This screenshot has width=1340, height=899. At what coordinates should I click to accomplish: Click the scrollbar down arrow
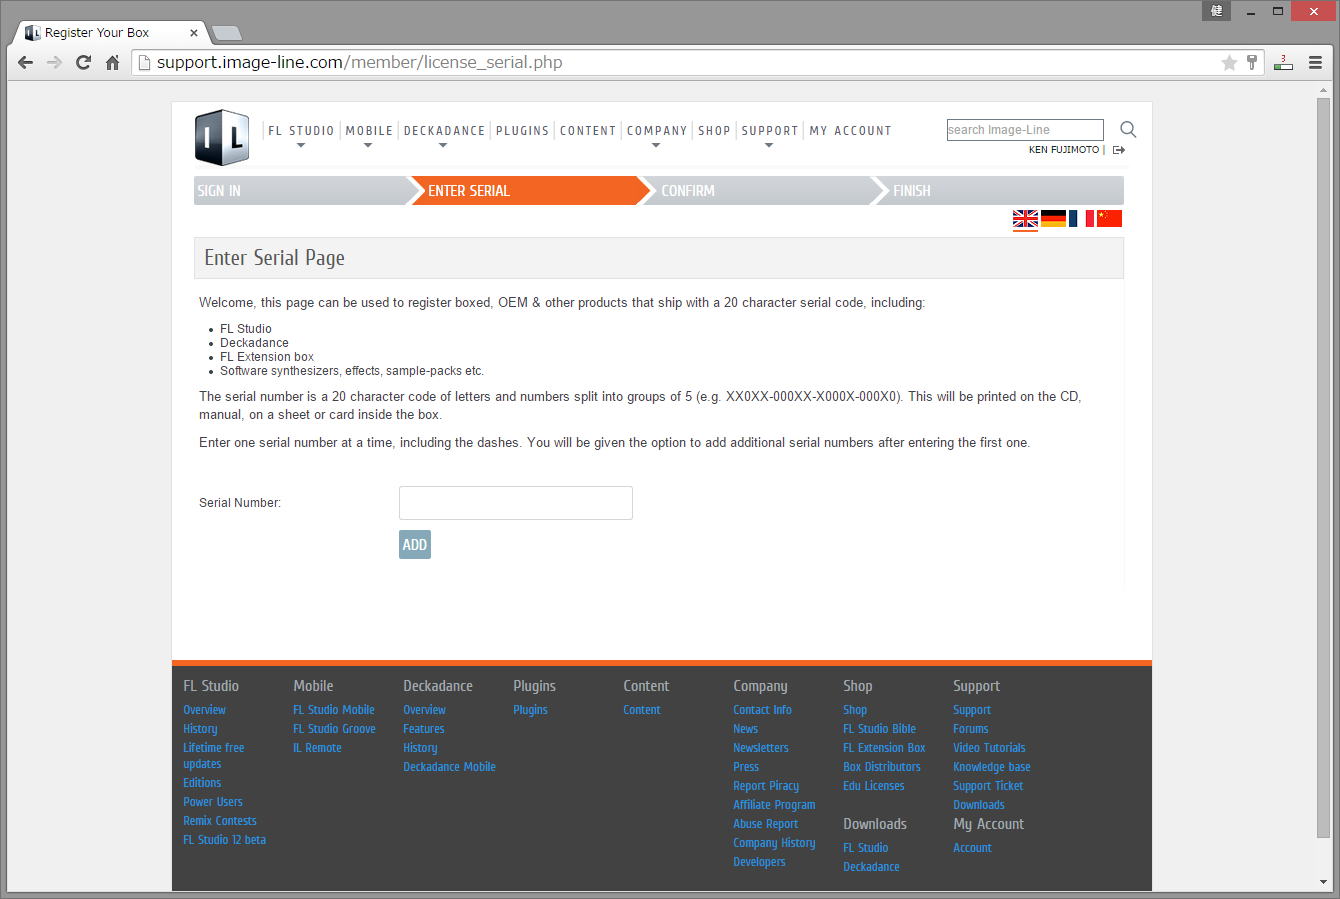1324,883
